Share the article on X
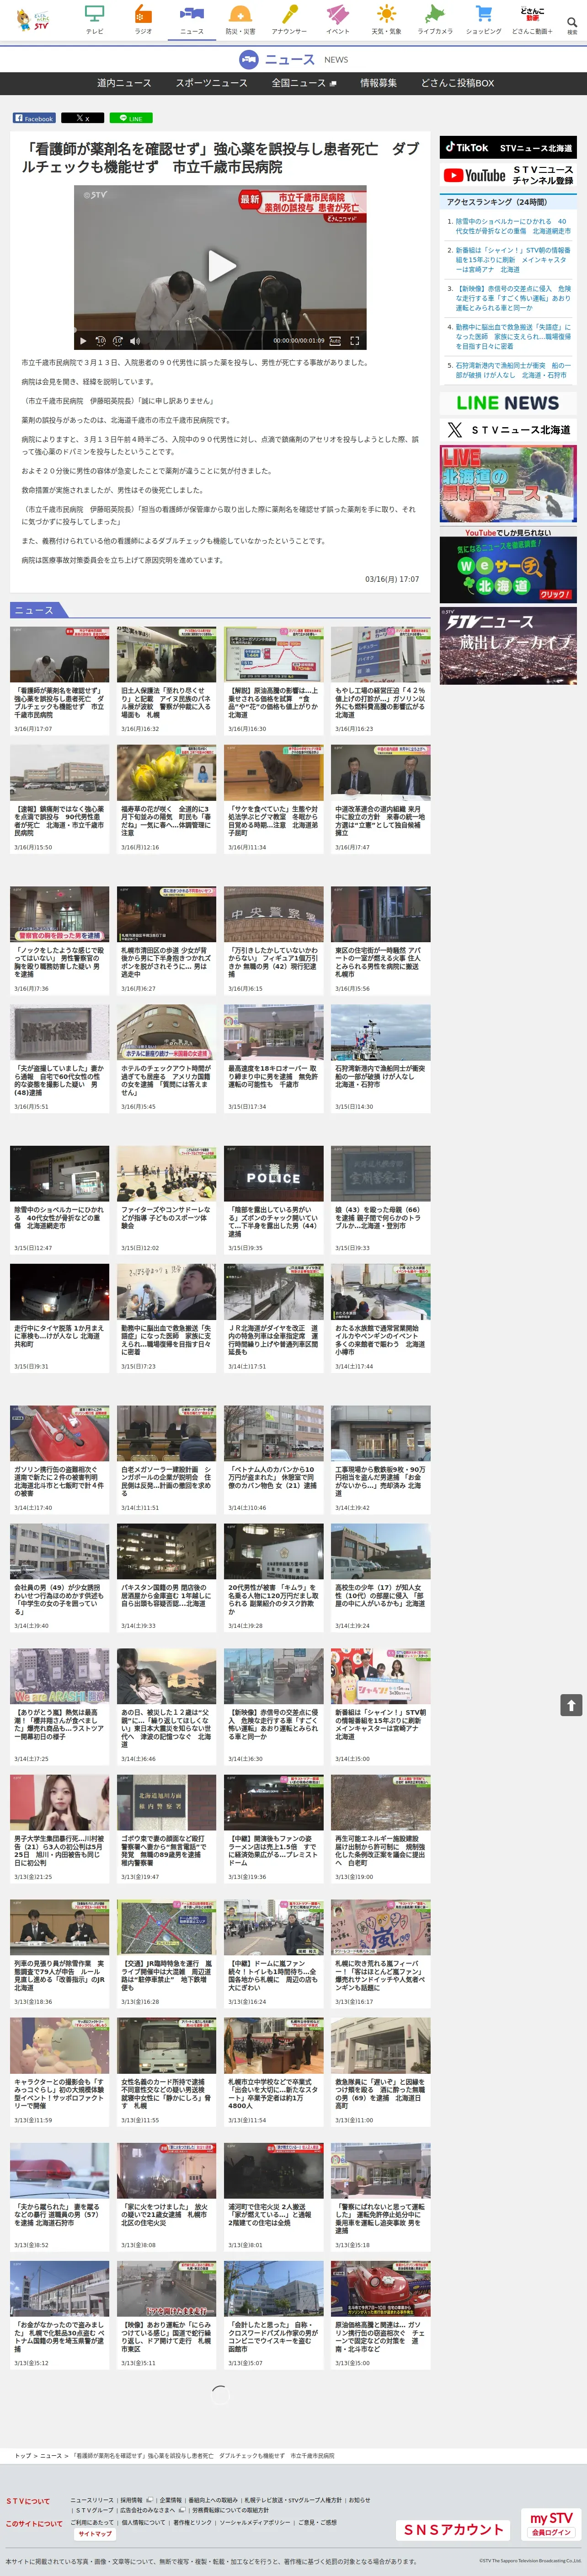Screen dimensions: 587x2576 point(82,118)
